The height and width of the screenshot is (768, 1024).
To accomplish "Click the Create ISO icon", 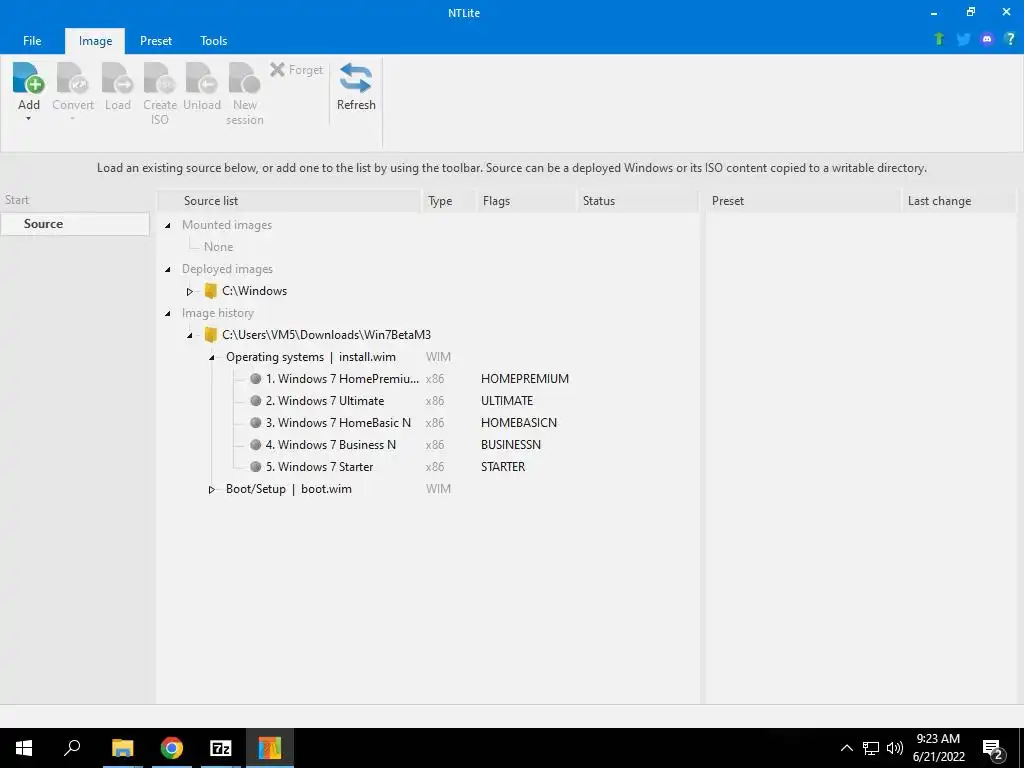I will coord(159,78).
